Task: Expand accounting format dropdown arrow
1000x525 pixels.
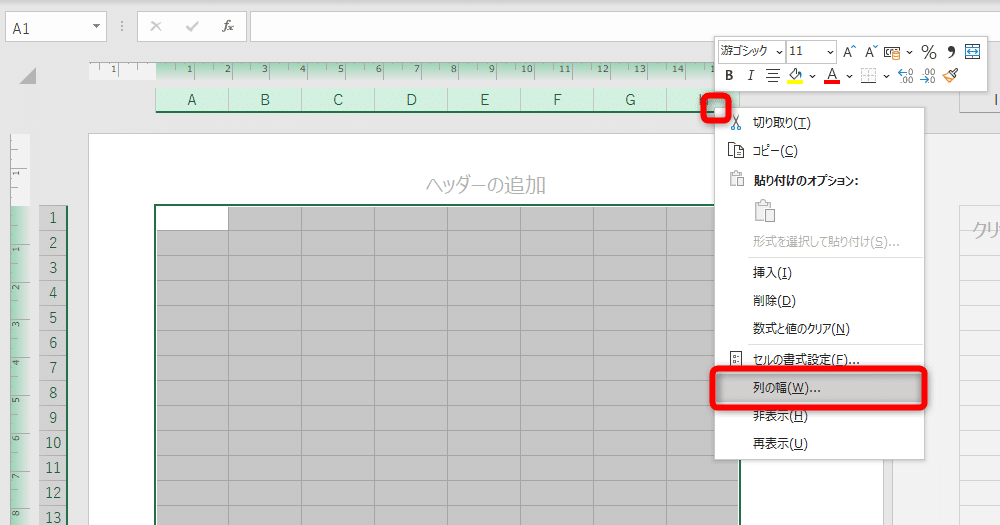Action: click(909, 52)
